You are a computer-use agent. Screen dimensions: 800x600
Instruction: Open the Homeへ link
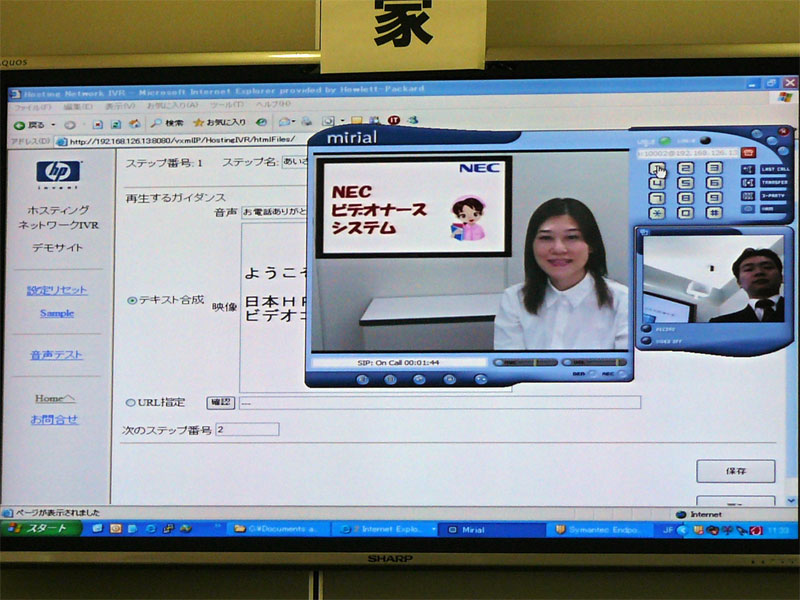tap(55, 398)
